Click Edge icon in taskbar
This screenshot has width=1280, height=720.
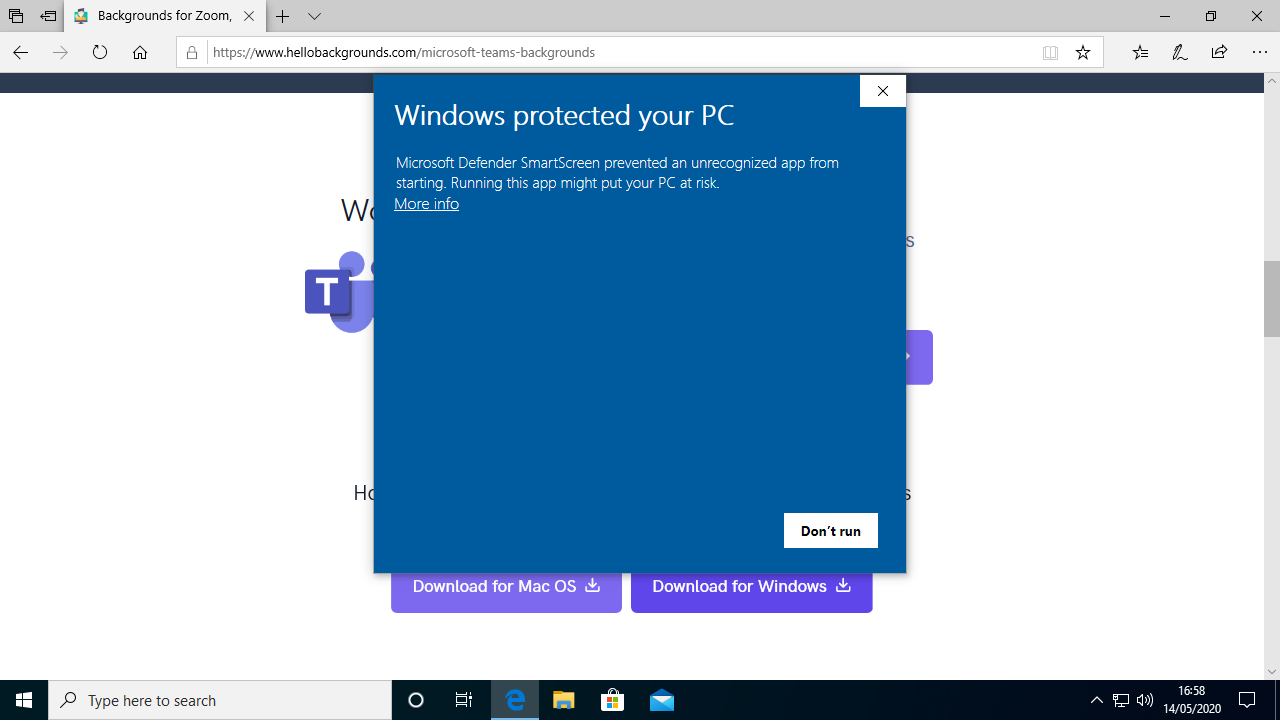tap(515, 700)
